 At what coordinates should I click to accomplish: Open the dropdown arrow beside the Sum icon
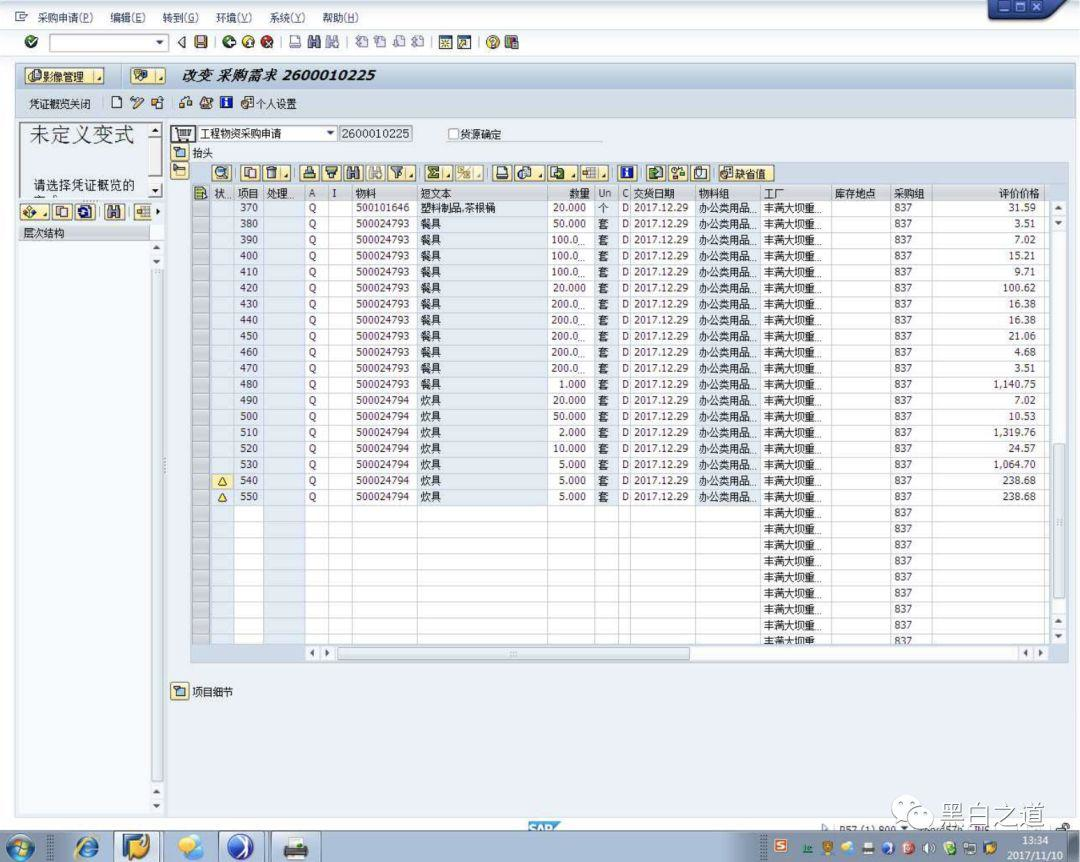click(448, 174)
